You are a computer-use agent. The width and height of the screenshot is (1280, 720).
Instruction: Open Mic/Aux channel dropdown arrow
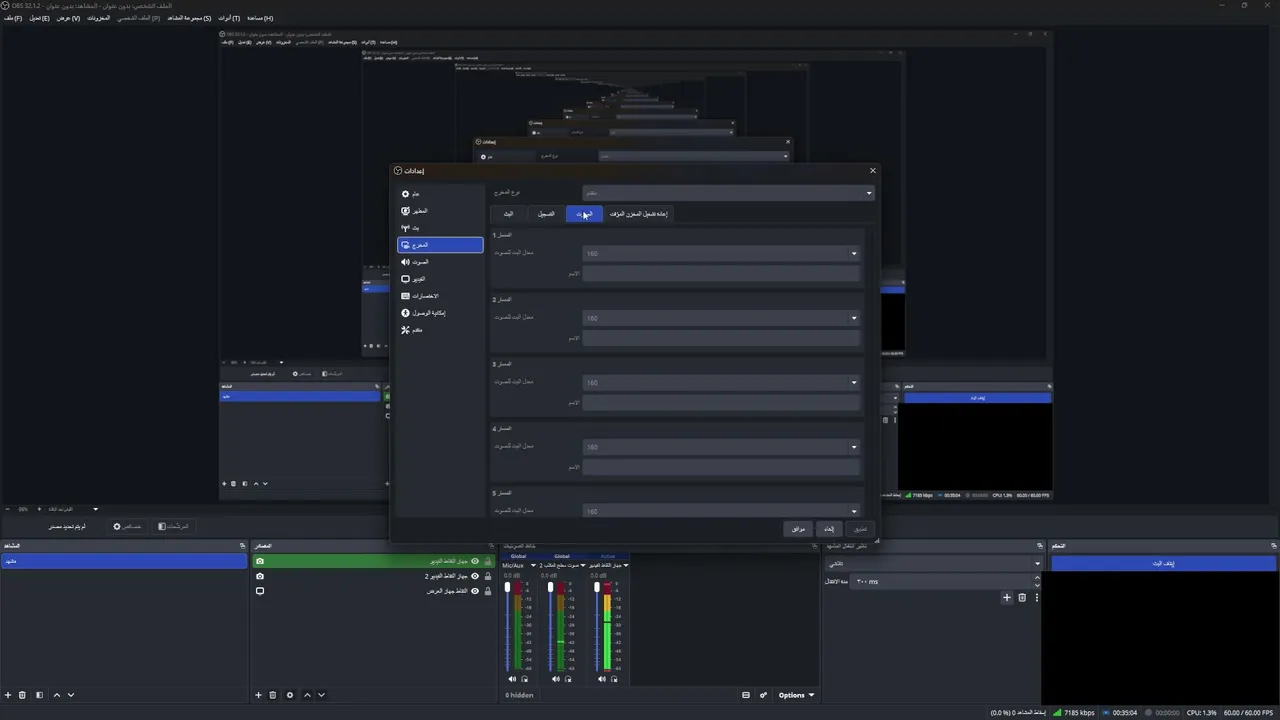[533, 565]
